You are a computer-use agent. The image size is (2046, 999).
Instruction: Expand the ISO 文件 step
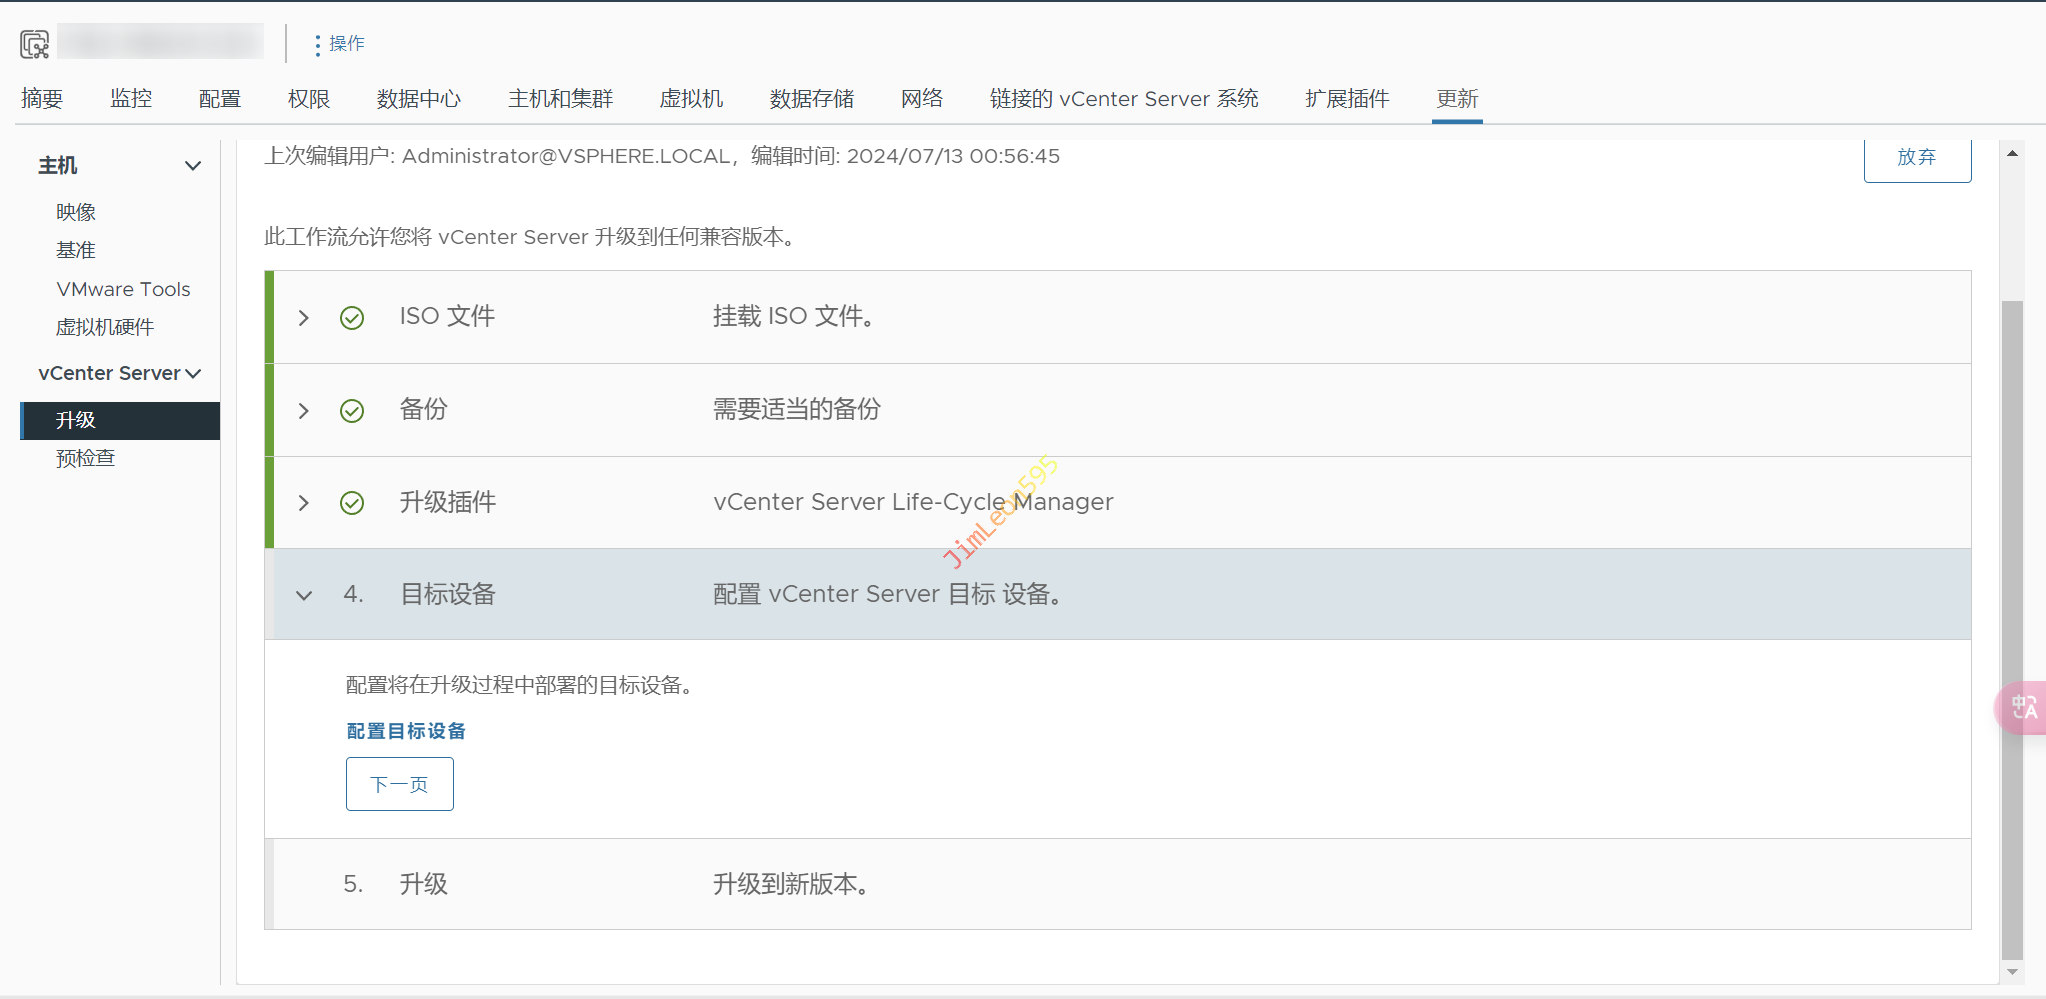pos(304,318)
